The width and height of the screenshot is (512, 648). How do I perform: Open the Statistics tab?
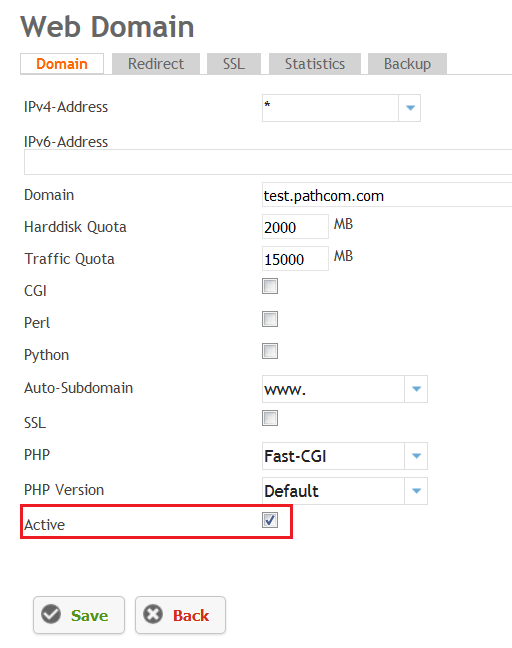(x=315, y=64)
